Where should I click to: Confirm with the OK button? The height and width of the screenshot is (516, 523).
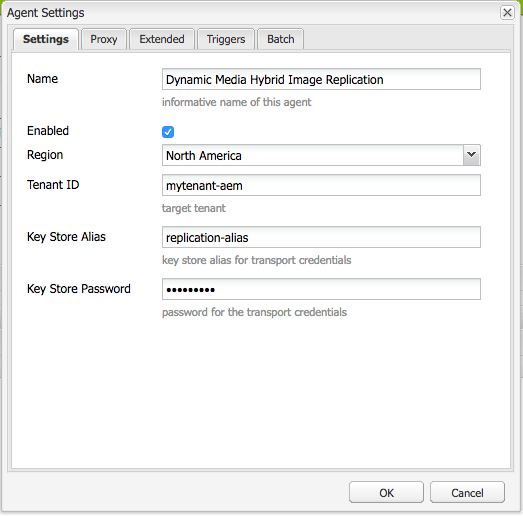tap(386, 492)
